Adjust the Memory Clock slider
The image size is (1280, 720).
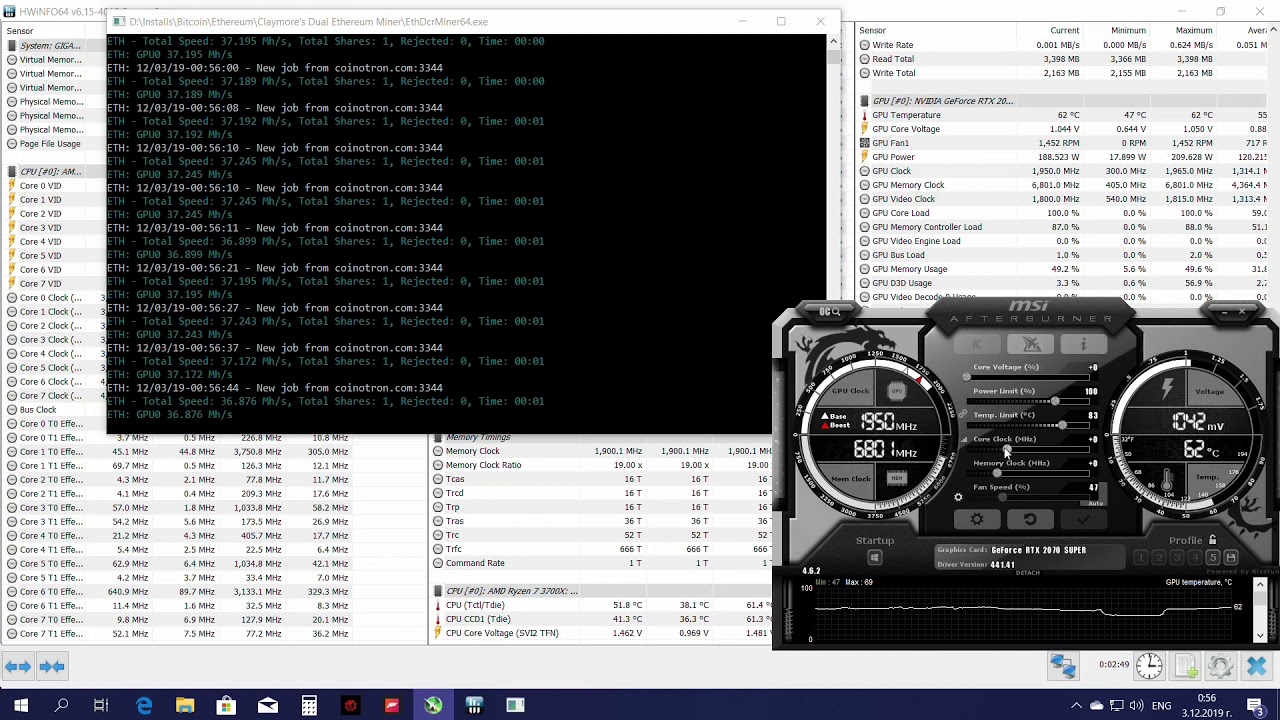(1030, 473)
